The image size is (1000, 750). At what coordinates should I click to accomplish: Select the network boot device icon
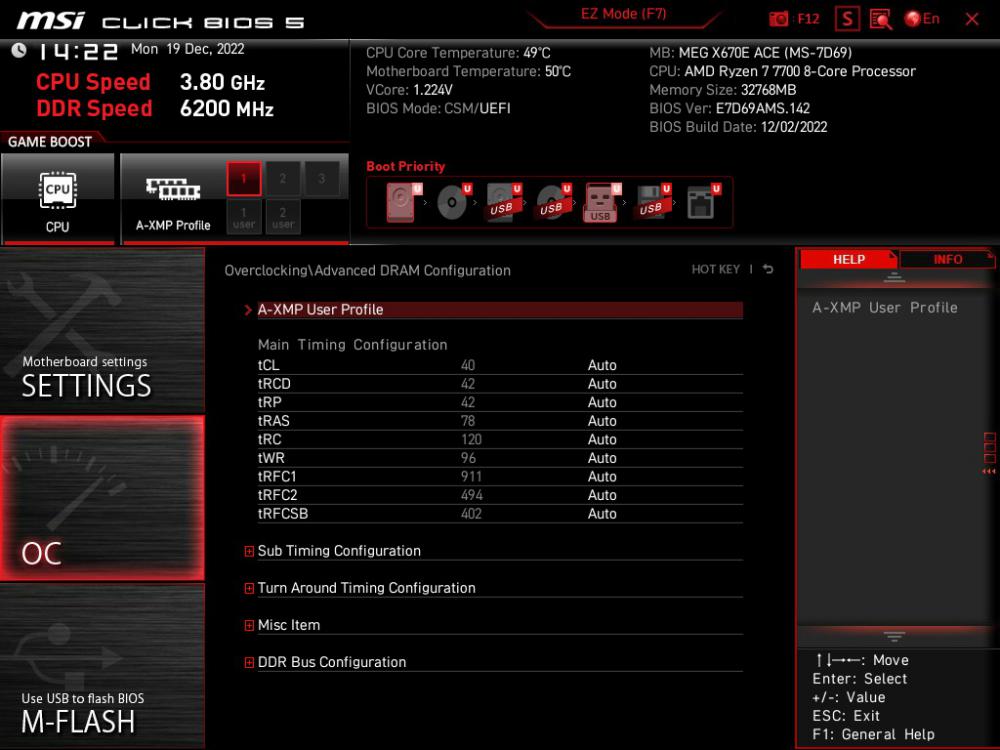tap(702, 202)
